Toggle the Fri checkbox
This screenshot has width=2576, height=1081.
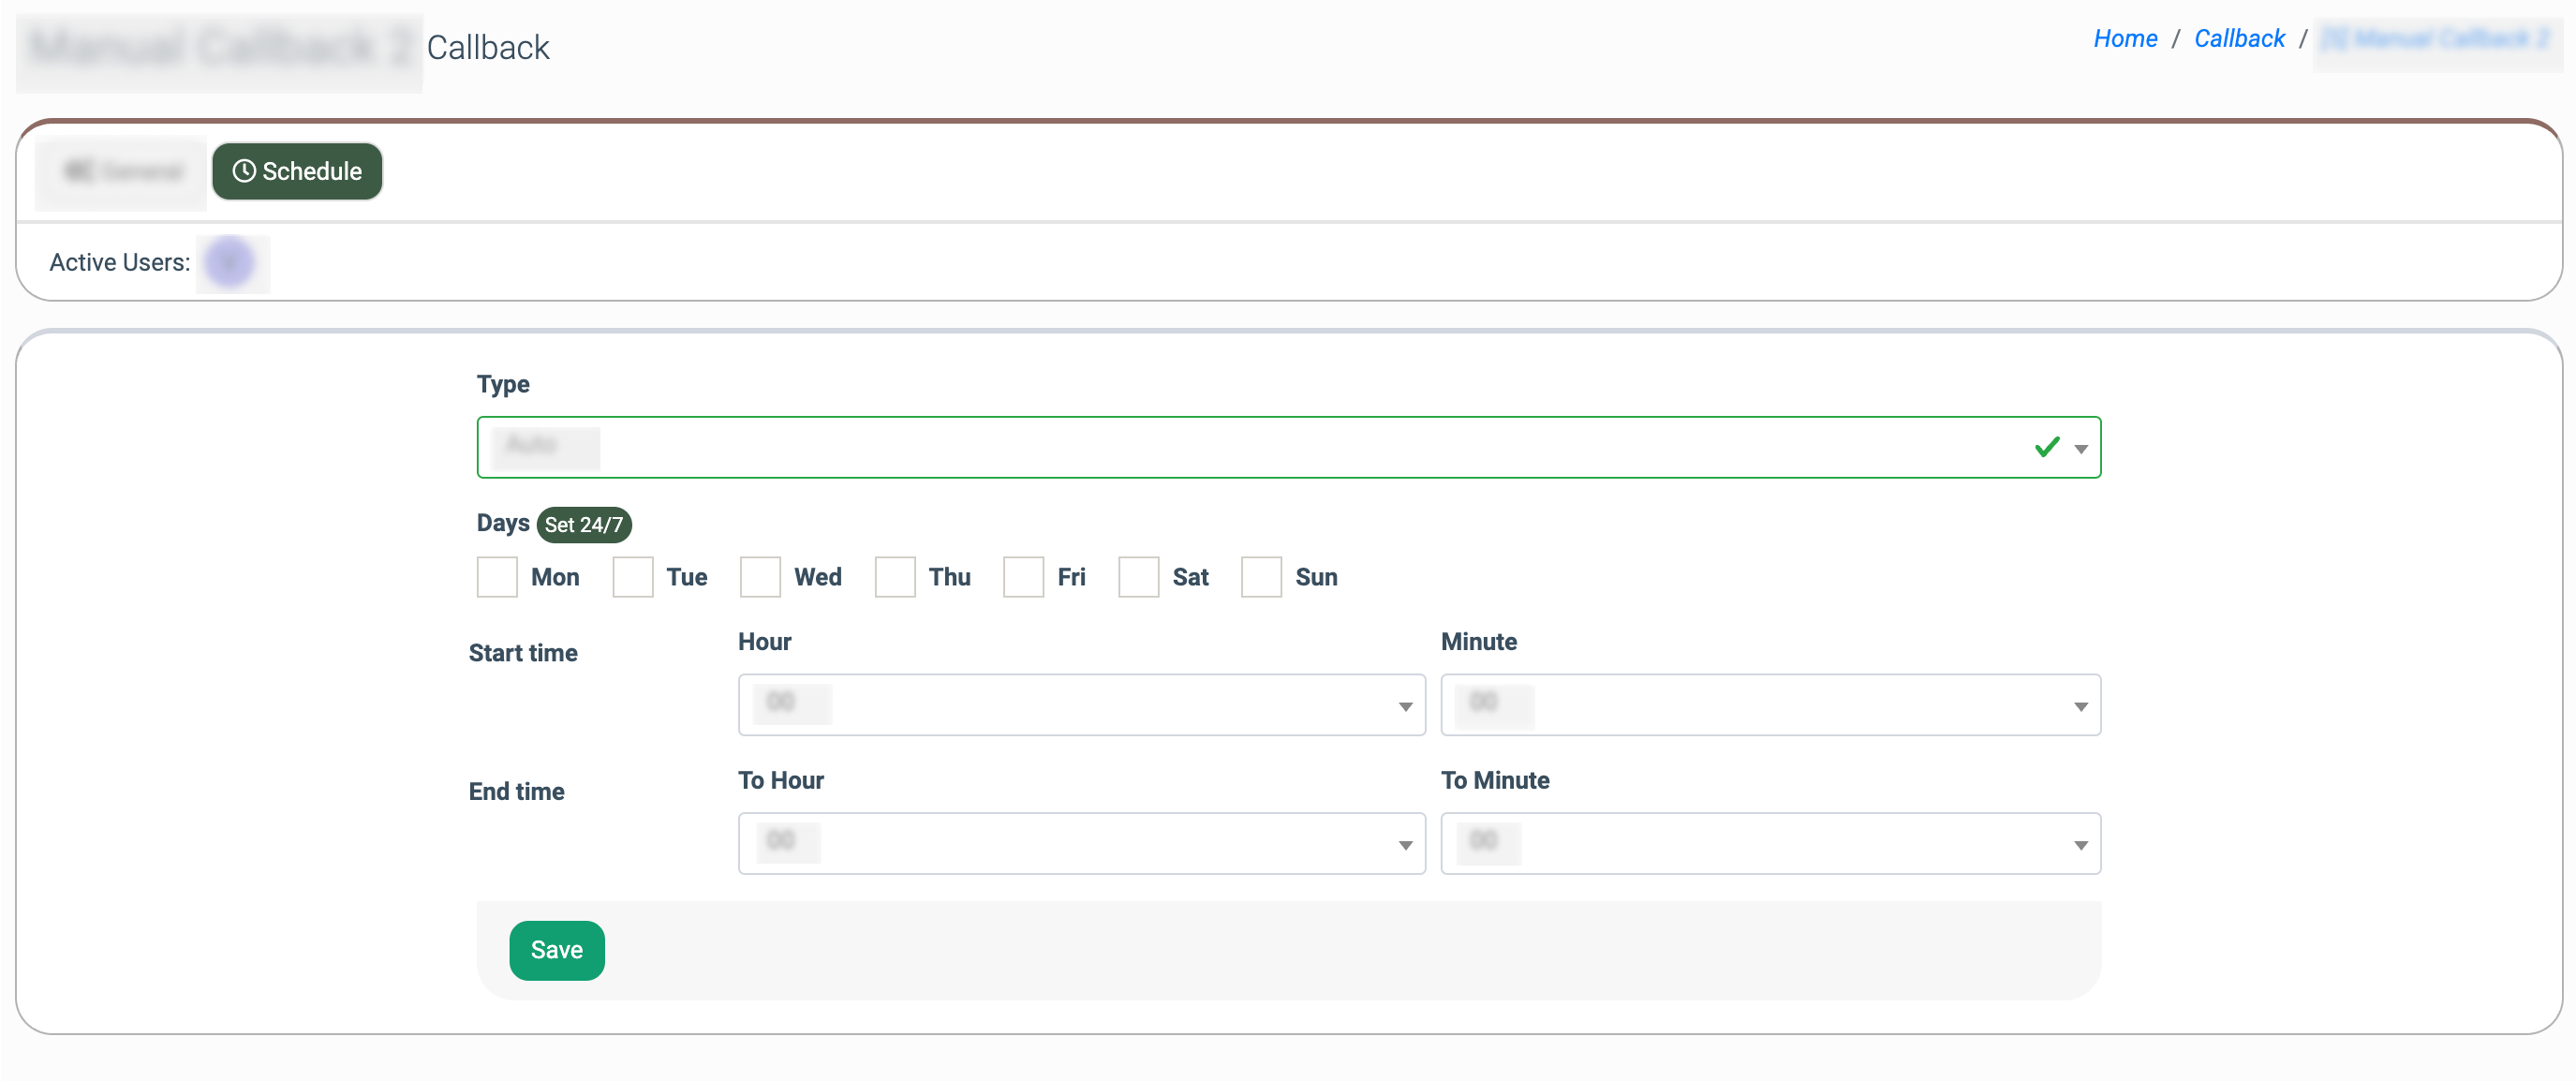click(x=1023, y=577)
